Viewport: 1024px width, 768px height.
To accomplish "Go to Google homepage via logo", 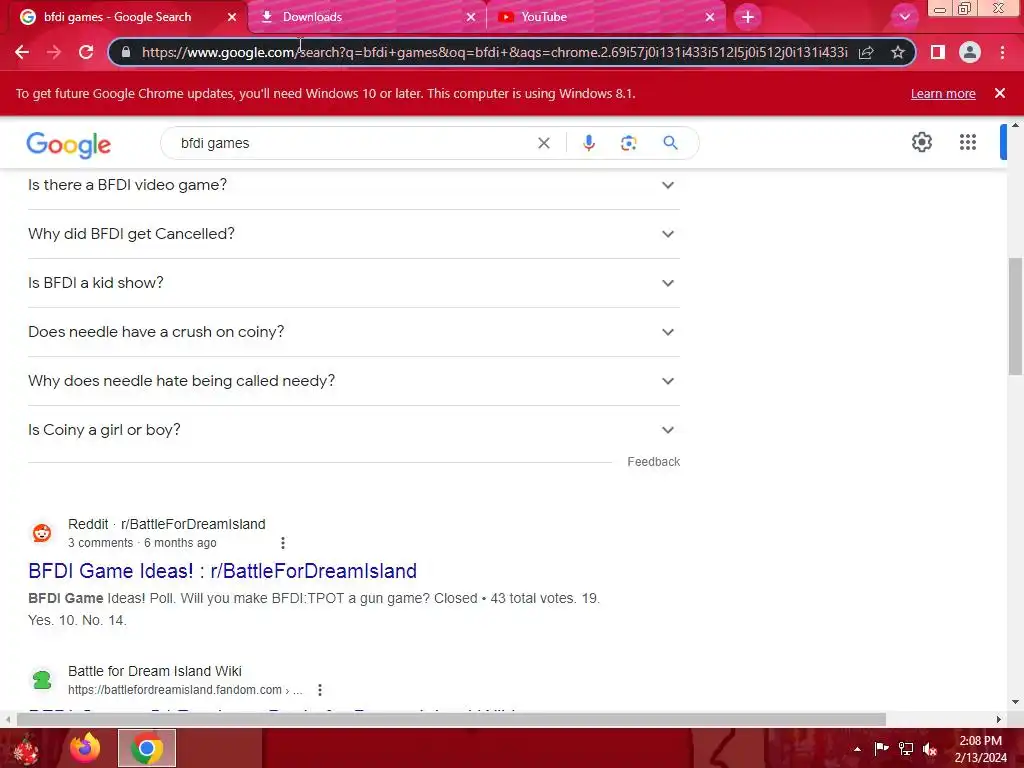I will (69, 145).
